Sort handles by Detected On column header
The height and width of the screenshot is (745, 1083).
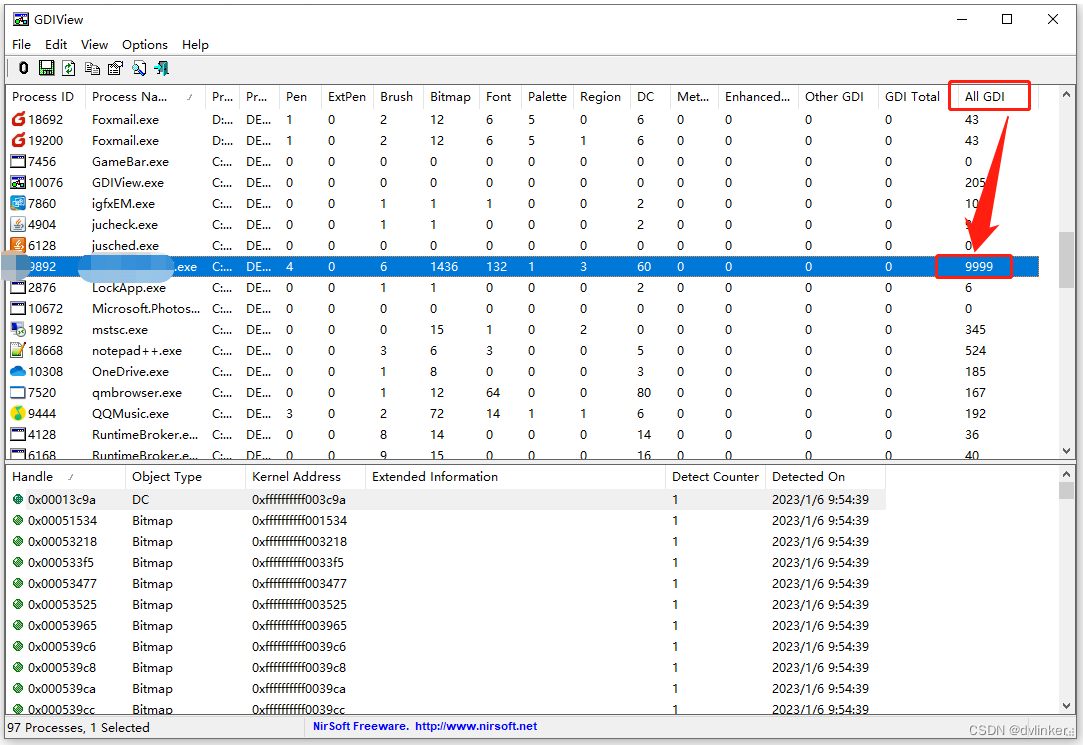825,476
